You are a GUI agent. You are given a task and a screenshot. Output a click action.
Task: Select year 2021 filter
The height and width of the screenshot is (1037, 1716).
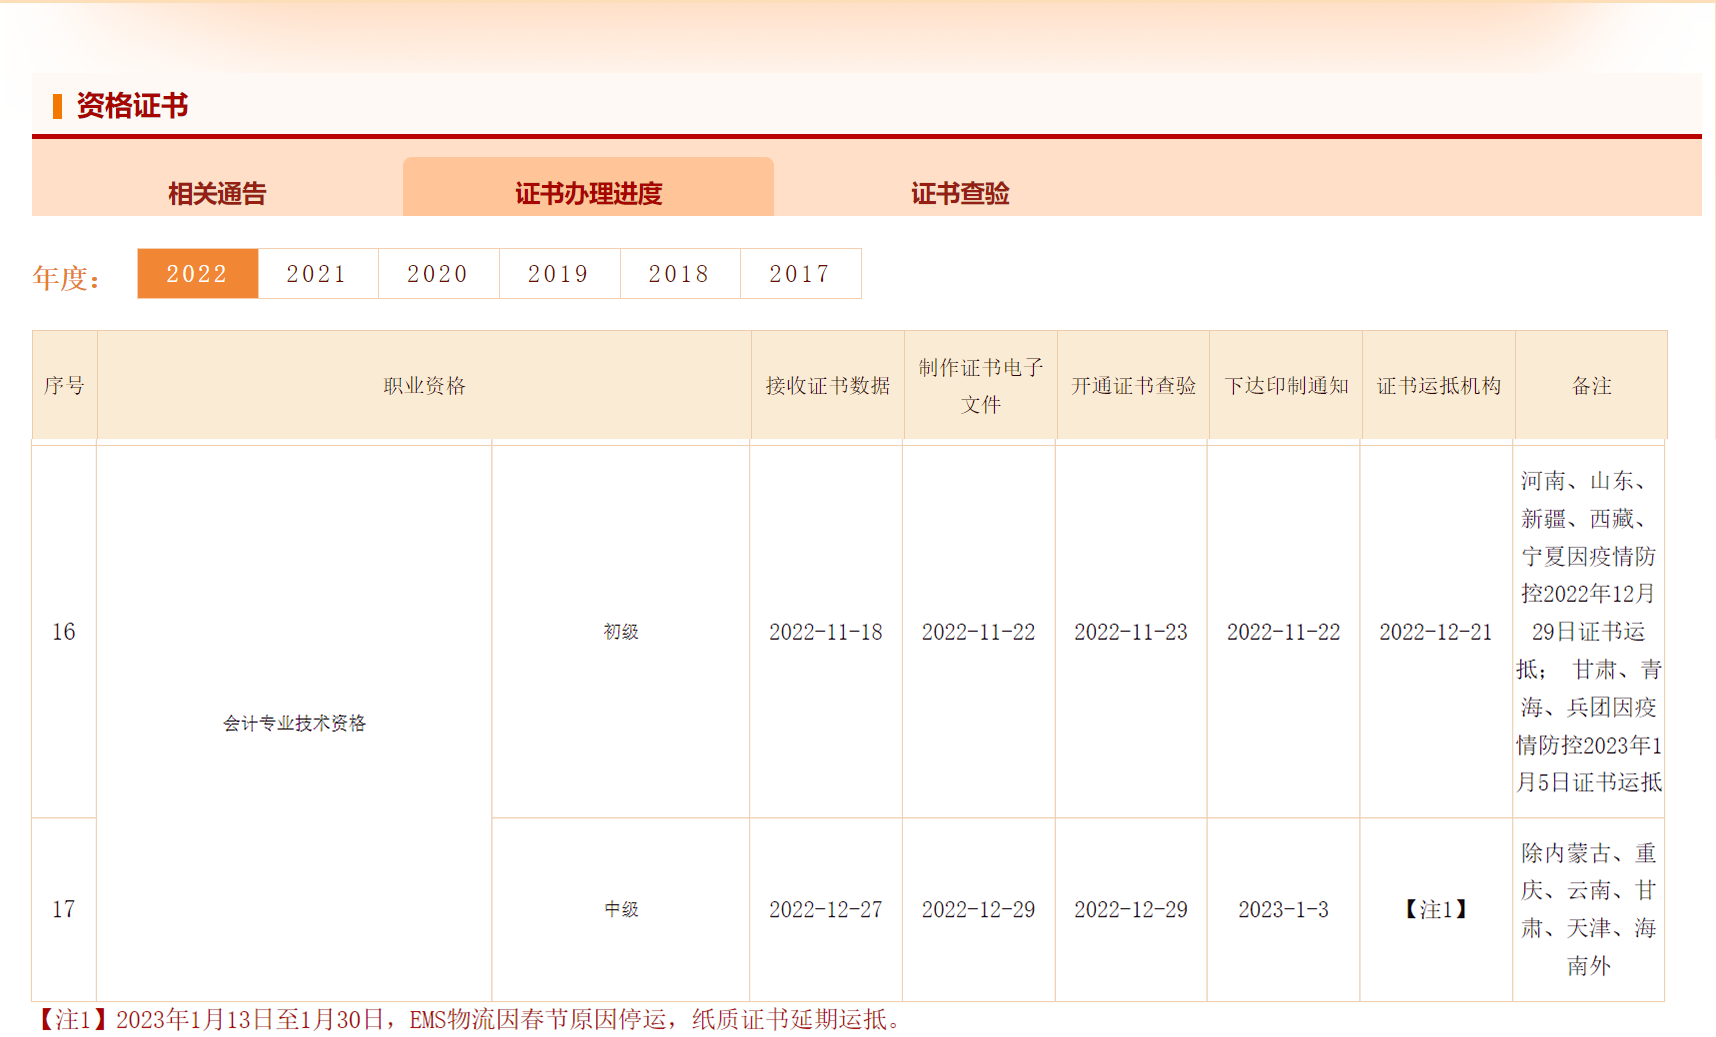[317, 274]
